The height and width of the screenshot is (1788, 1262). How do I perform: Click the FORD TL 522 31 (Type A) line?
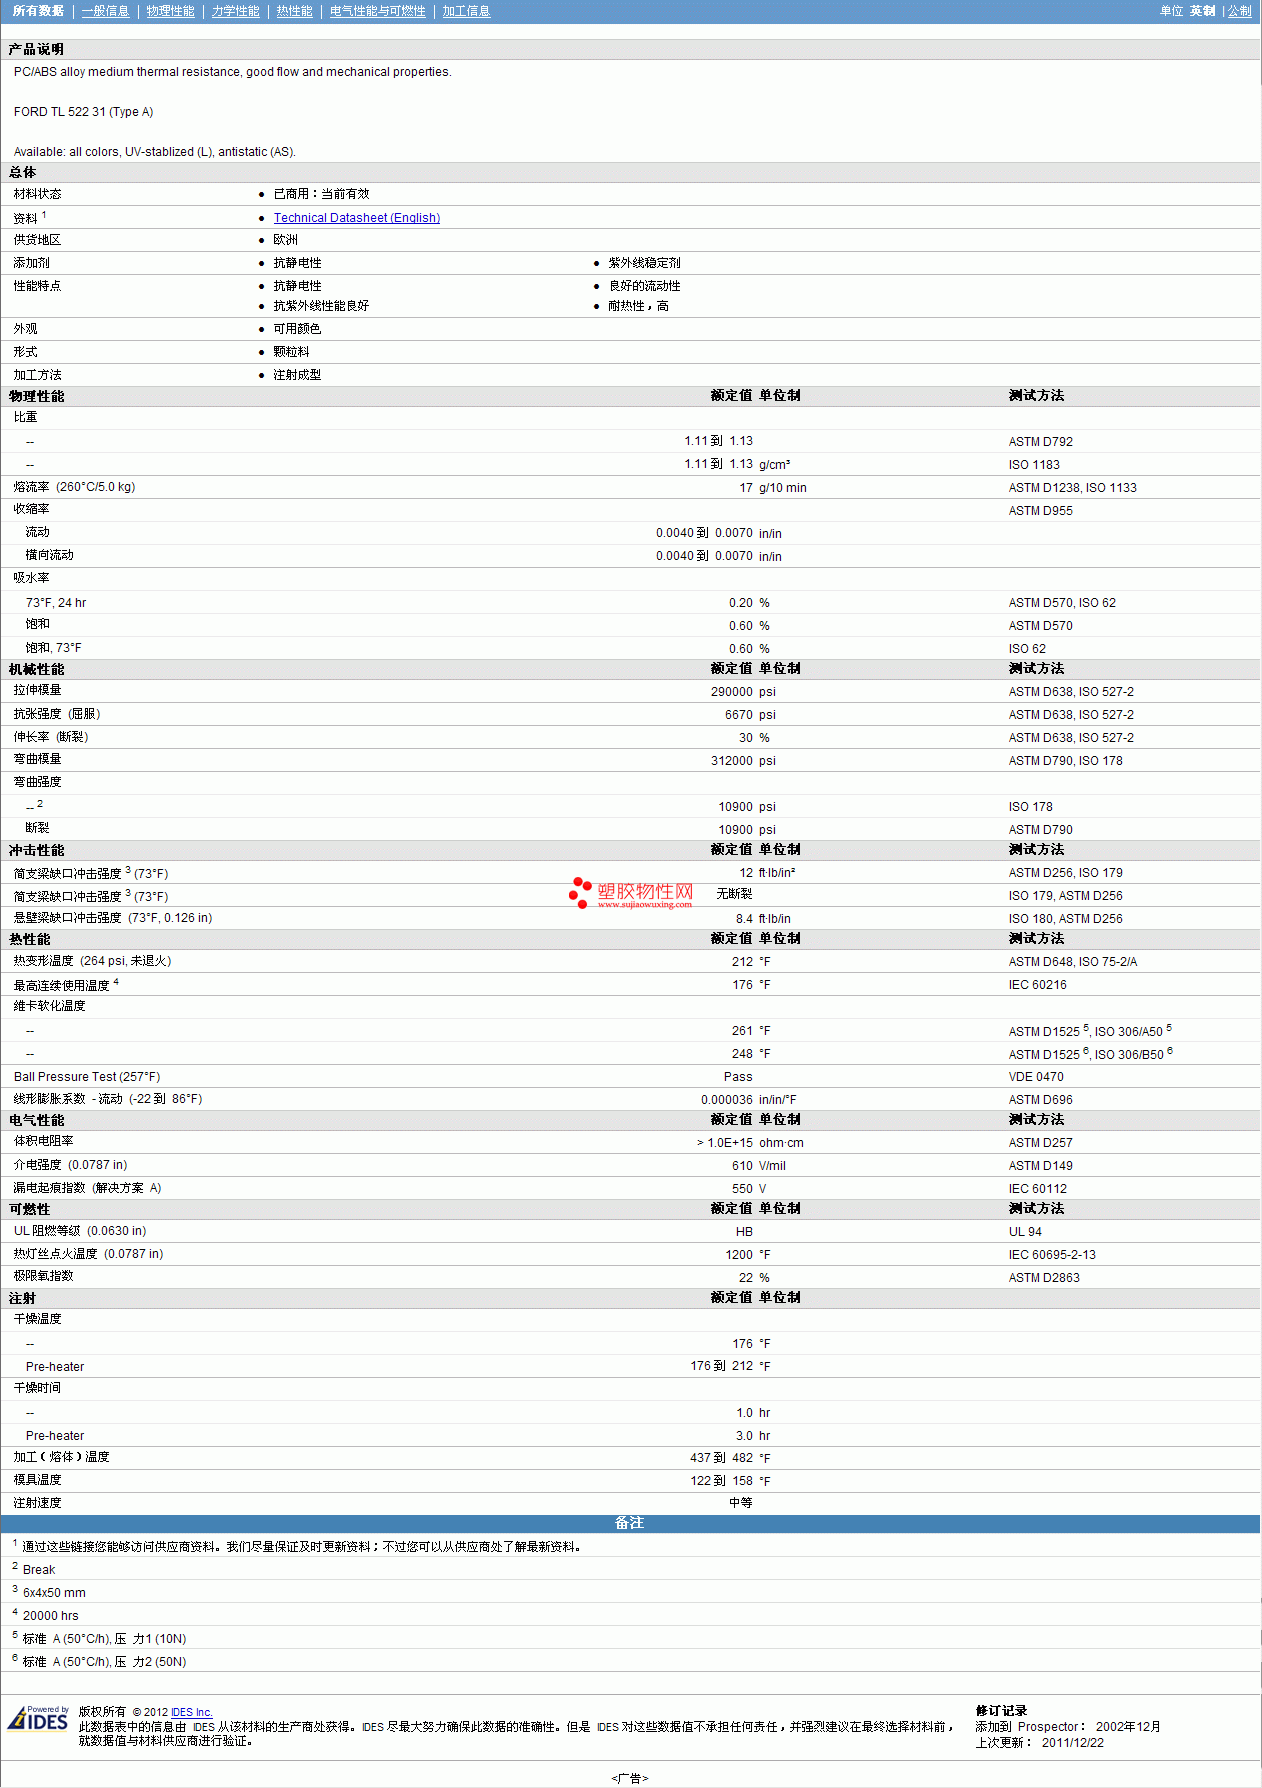pos(84,112)
